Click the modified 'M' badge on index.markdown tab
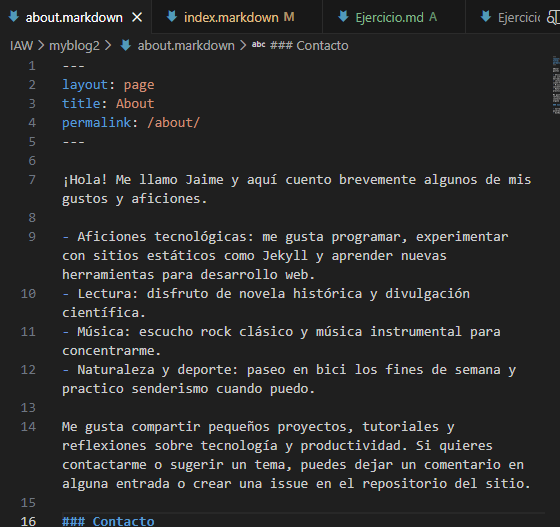This screenshot has height=527, width=560. tap(289, 17)
